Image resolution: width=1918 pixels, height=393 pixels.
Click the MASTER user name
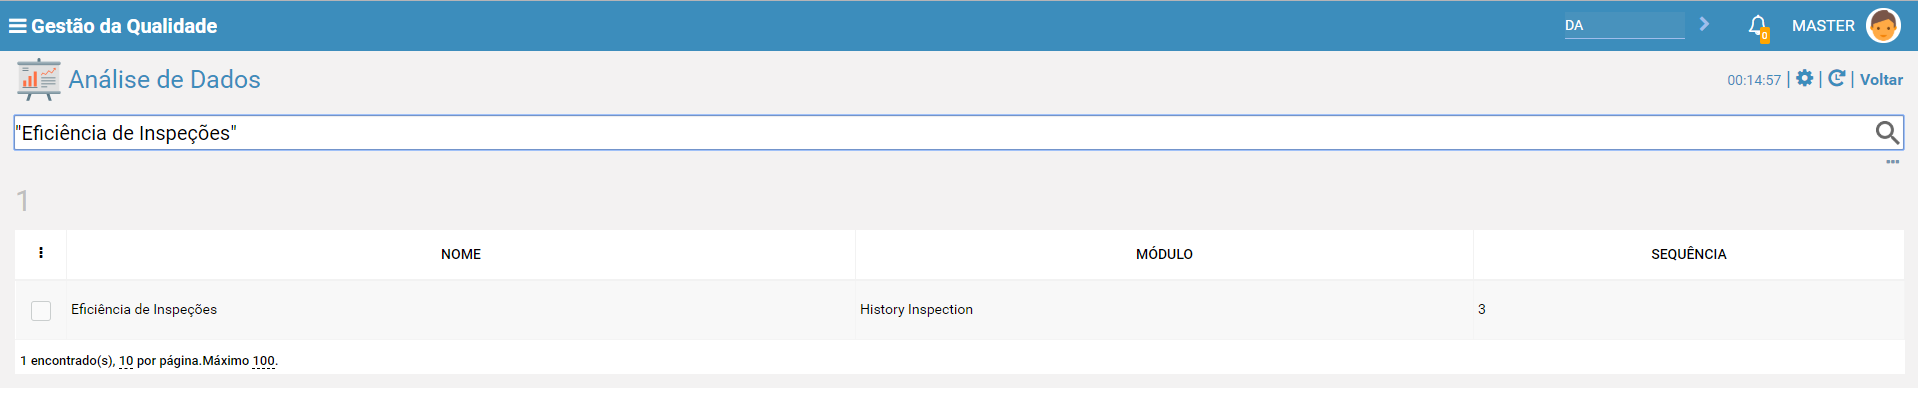pos(1823,26)
